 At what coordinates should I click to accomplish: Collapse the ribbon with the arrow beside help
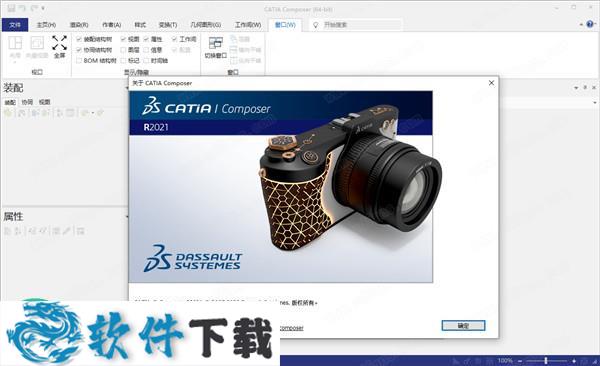(x=581, y=25)
